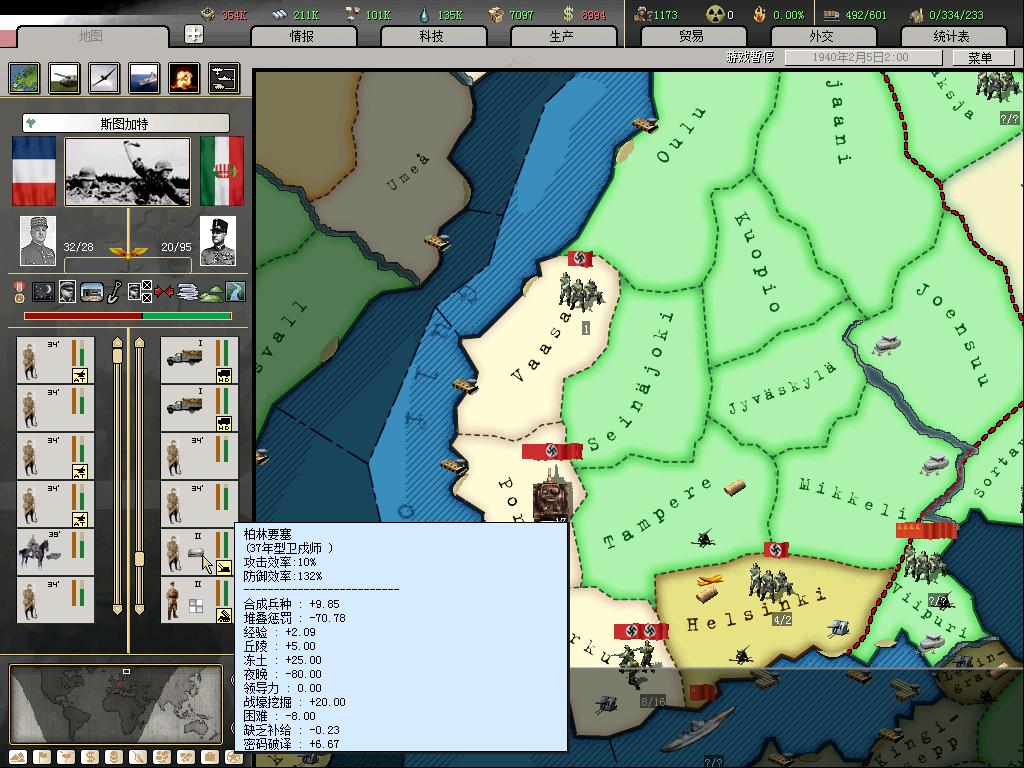Screen dimensions: 1024x768
Task: Open the 菜单 (menu) button
Action: coord(979,58)
